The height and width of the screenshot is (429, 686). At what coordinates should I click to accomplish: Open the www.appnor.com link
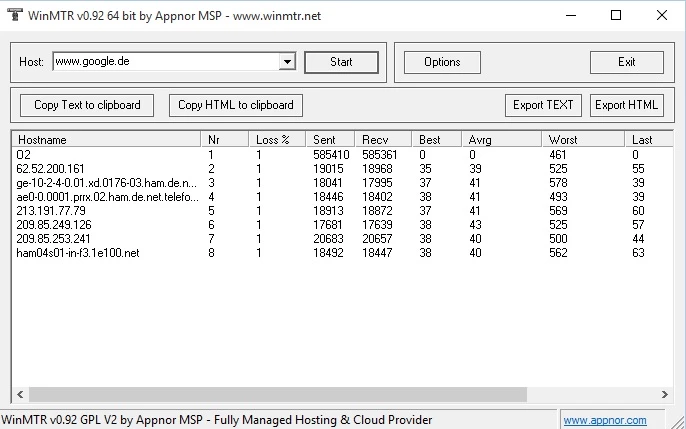coord(605,420)
